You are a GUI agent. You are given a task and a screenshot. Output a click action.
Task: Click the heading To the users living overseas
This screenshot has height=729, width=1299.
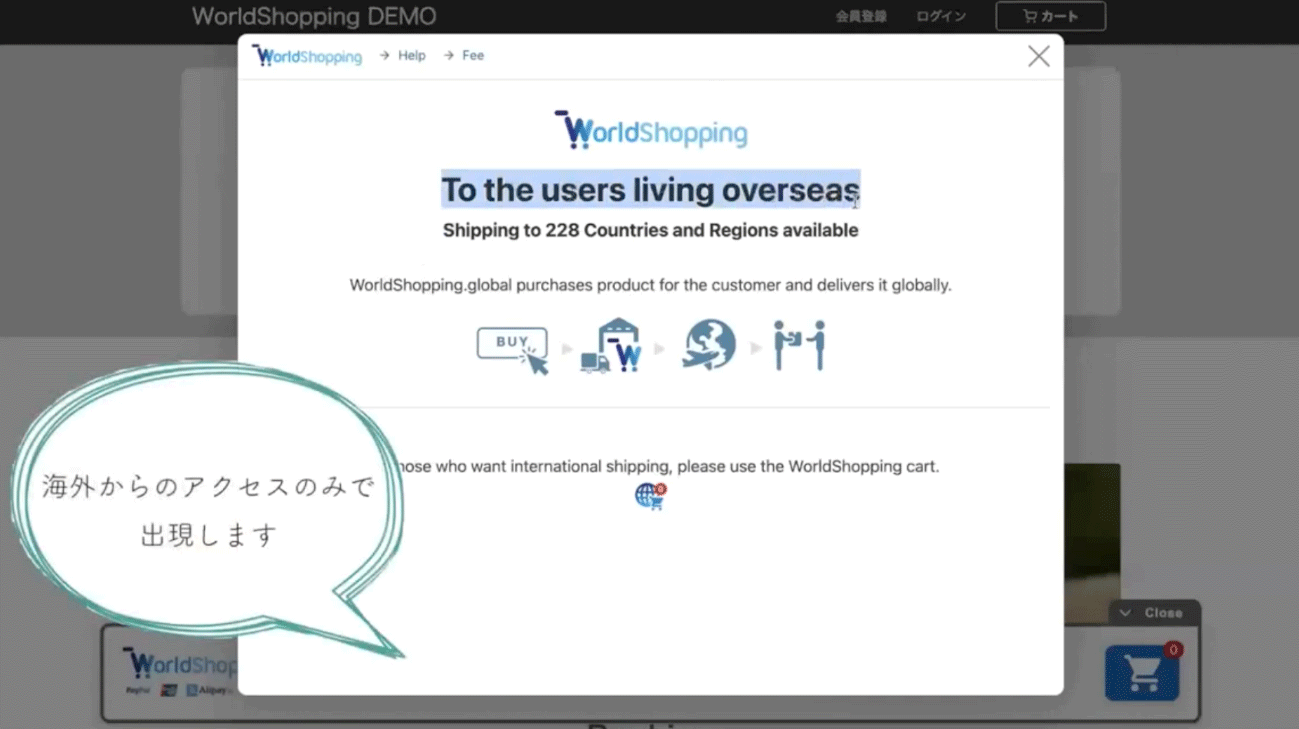[651, 190]
